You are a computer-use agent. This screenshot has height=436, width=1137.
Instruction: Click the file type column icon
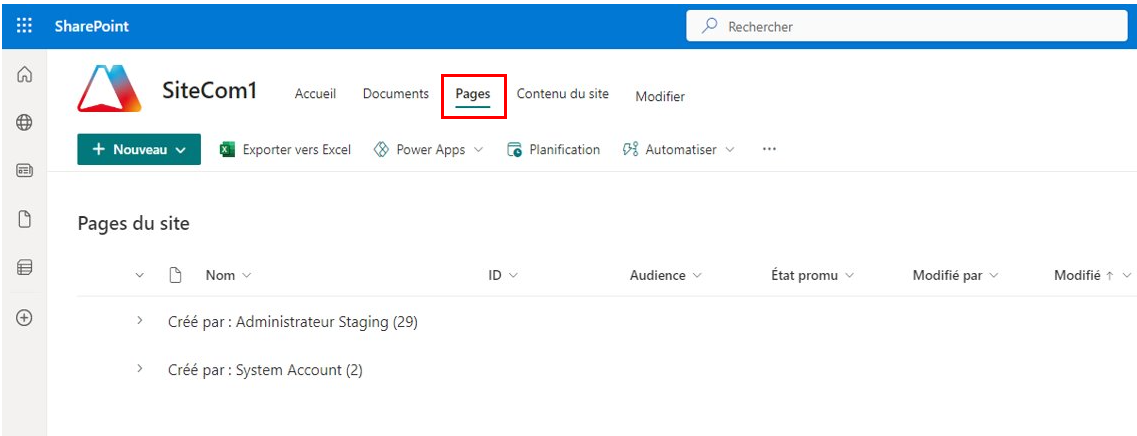[174, 276]
